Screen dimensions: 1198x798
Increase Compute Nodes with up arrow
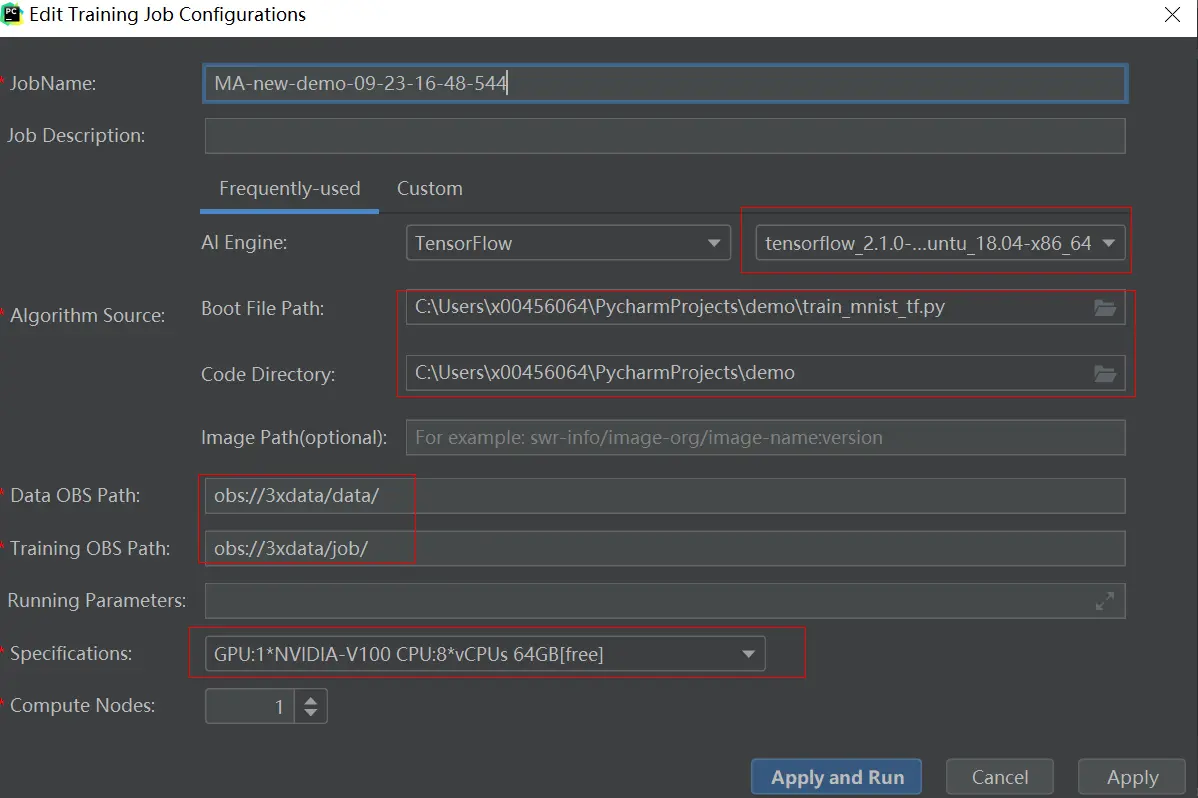point(311,700)
